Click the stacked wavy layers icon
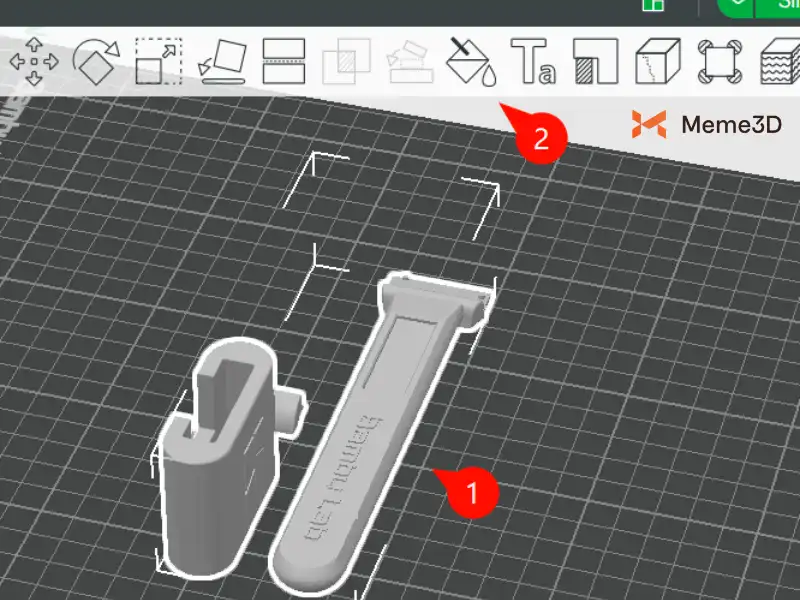This screenshot has height=600, width=800. (781, 62)
